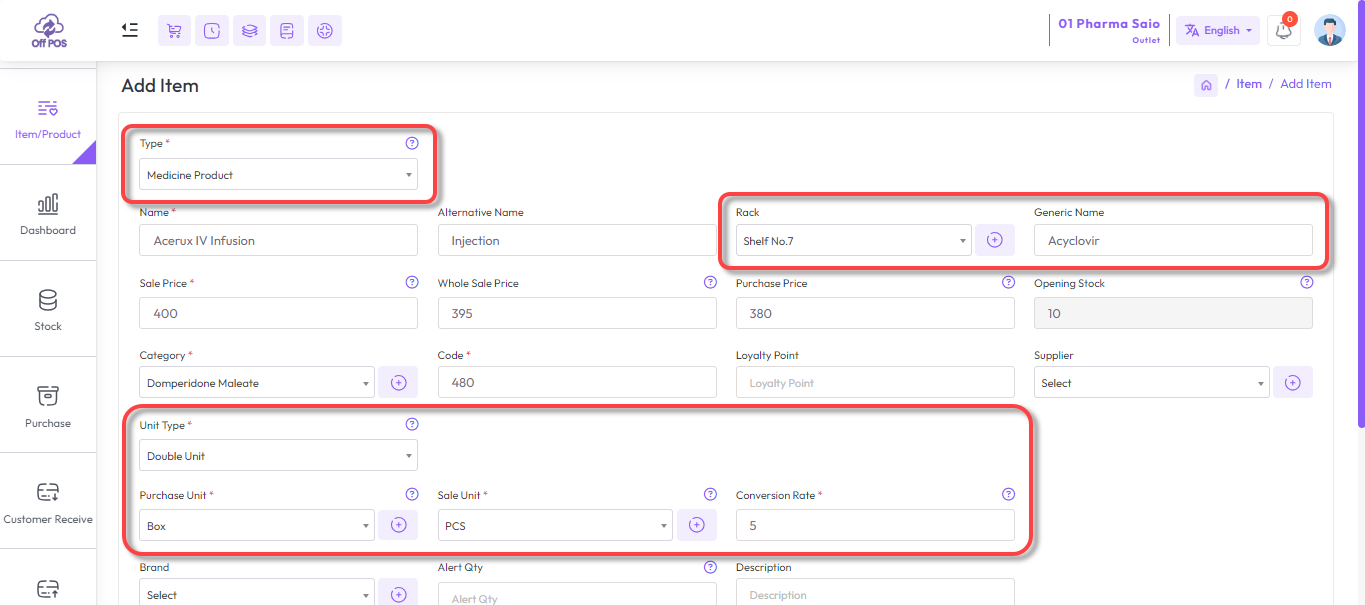Open the Category dropdown showing Domperidone Maleate
Image resolution: width=1365 pixels, height=605 pixels.
coord(257,383)
